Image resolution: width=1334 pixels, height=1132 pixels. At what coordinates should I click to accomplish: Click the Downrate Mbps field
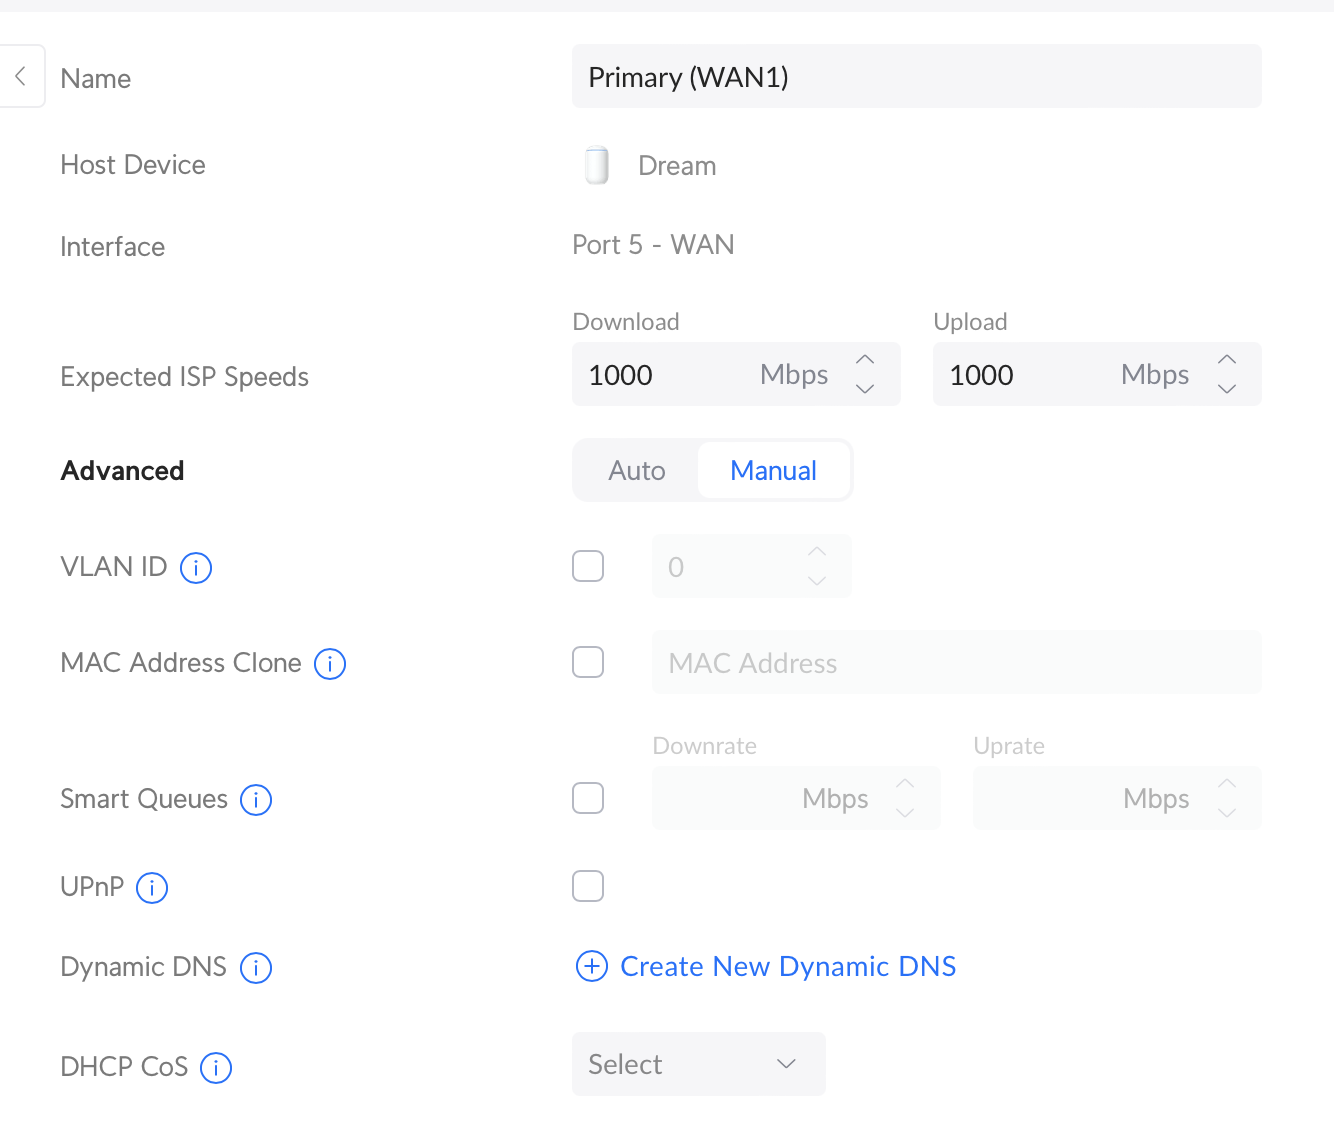[x=796, y=798]
